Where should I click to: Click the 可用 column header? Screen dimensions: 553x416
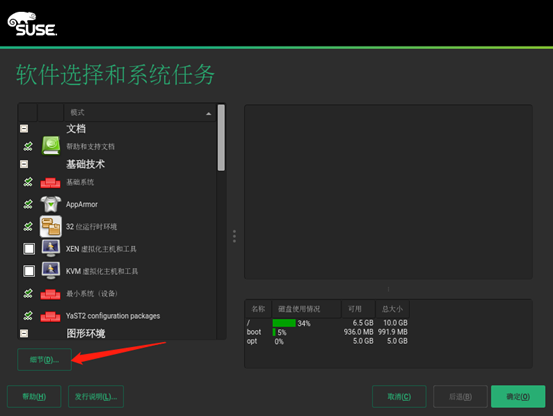click(x=358, y=309)
